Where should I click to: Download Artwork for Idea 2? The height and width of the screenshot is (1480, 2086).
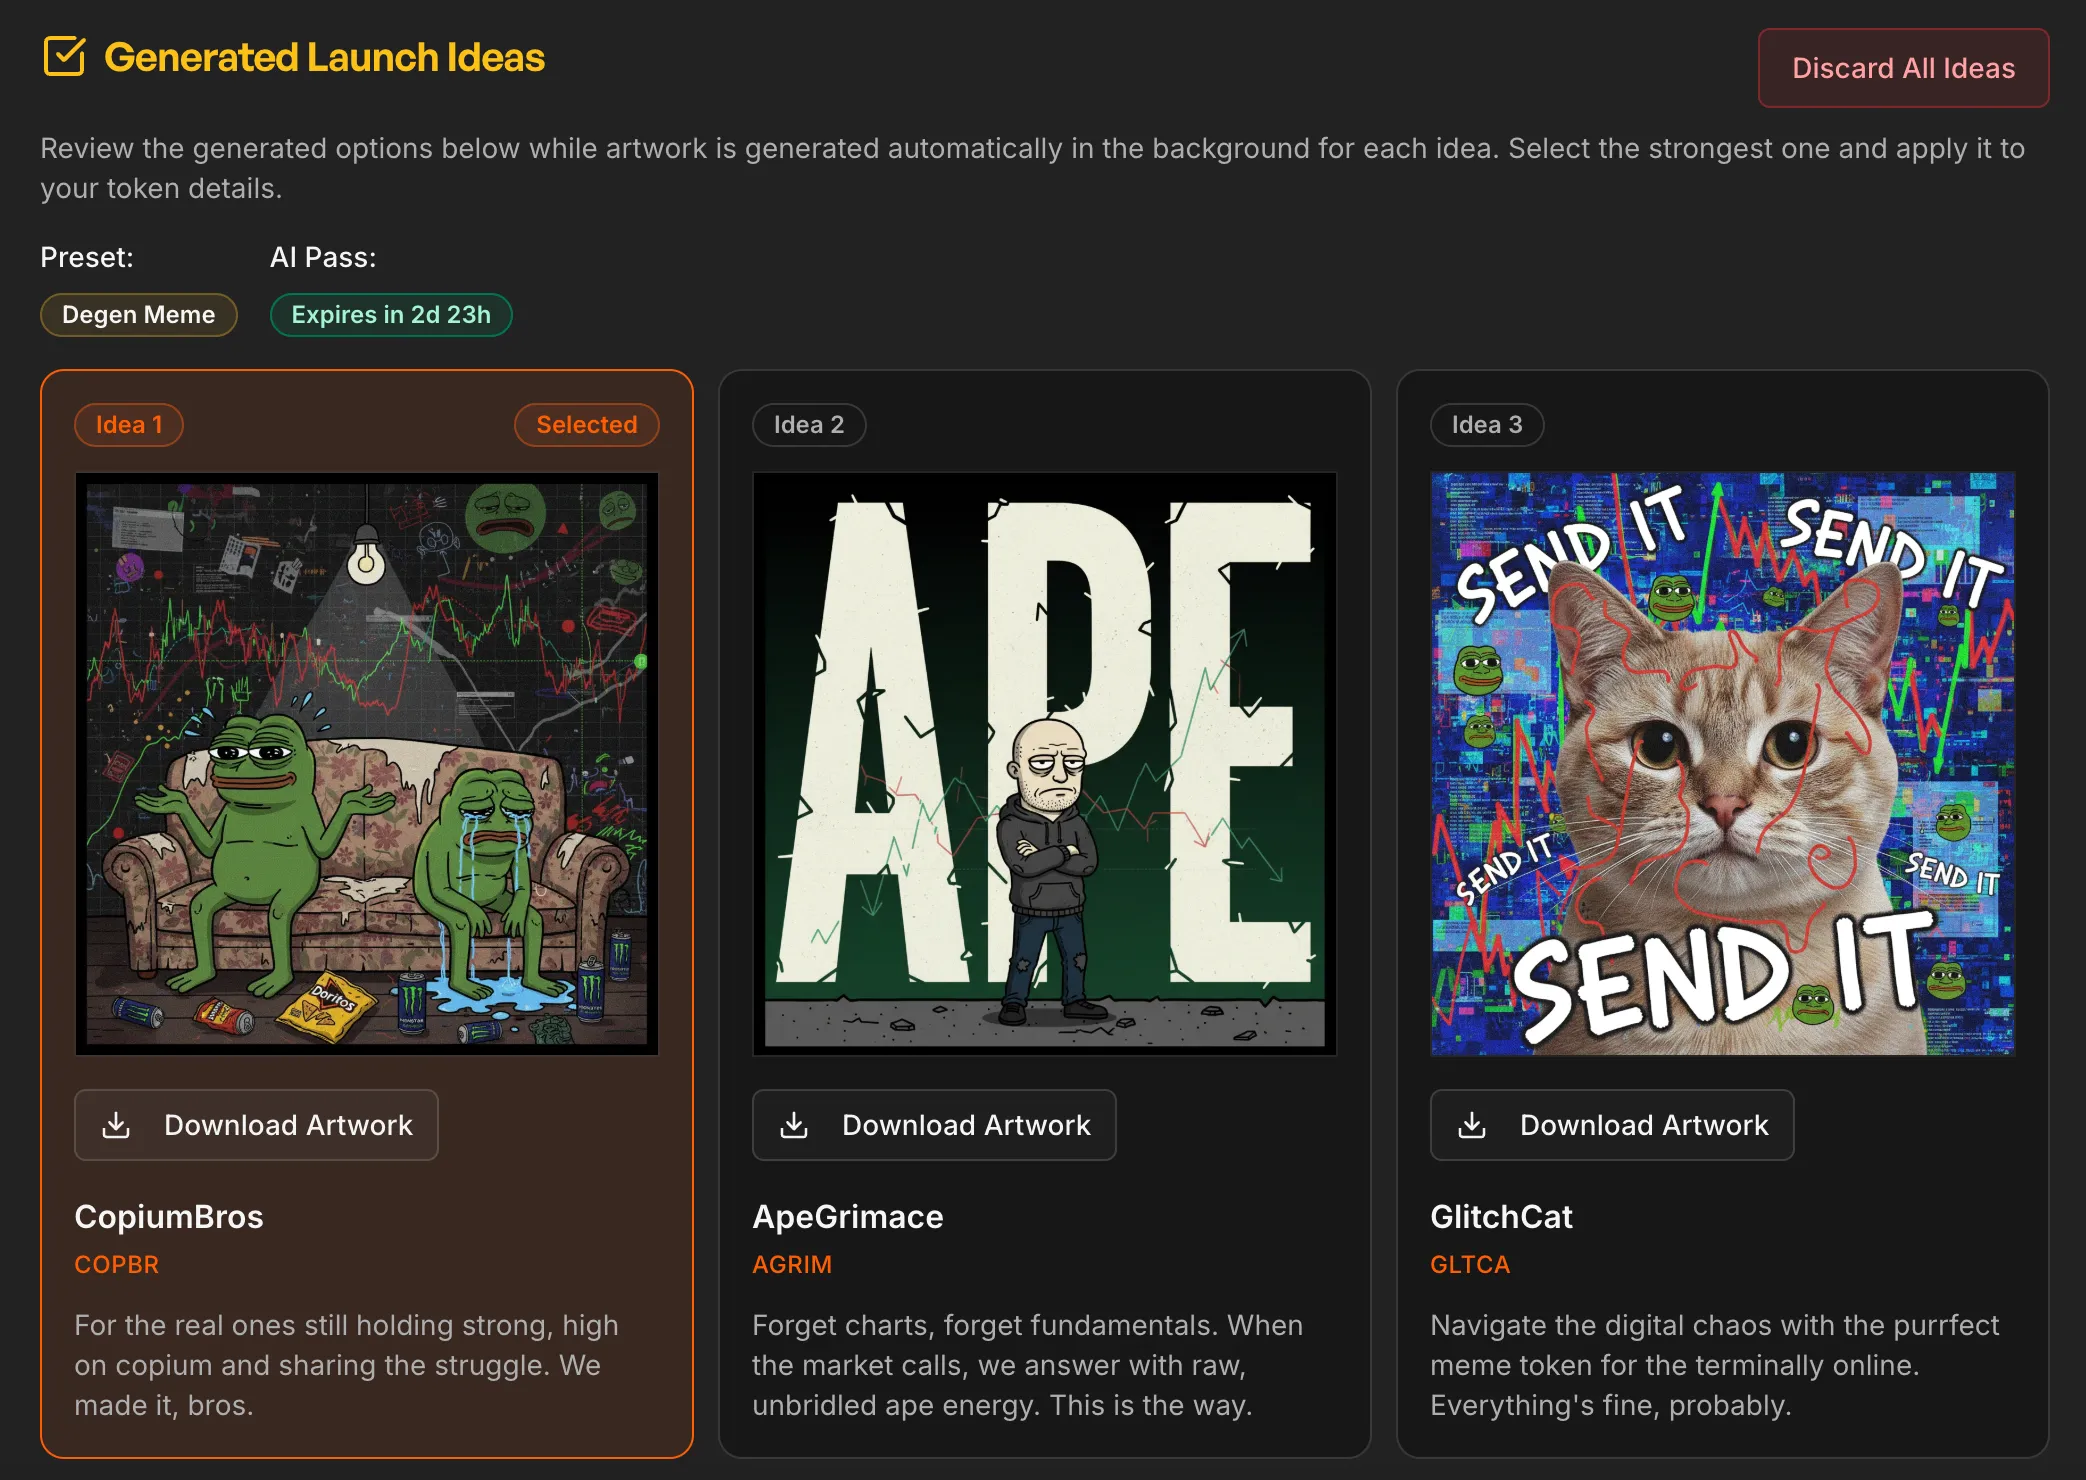[x=934, y=1125]
